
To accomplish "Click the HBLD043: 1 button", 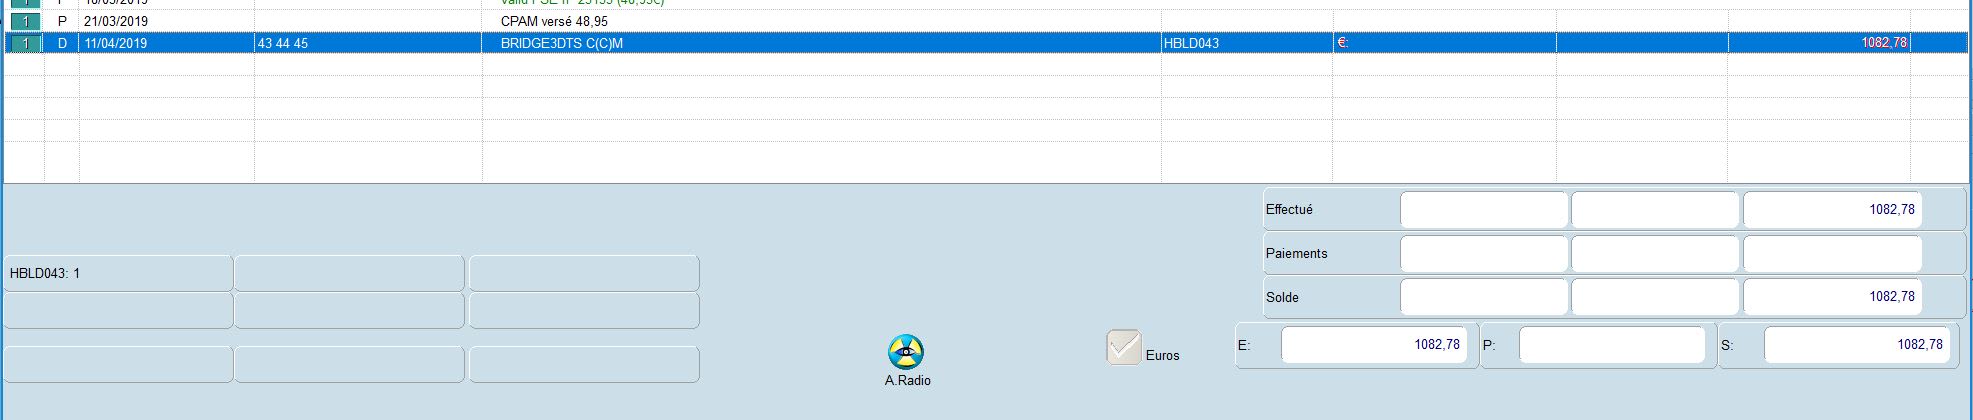I will (x=118, y=273).
